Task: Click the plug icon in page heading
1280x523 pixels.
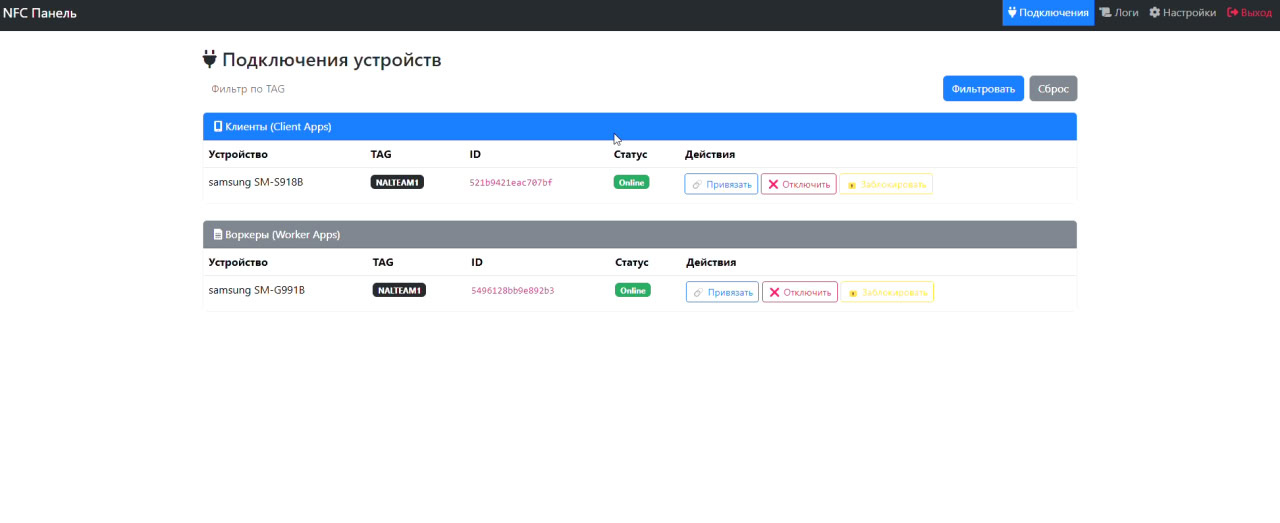Action: 210,60
